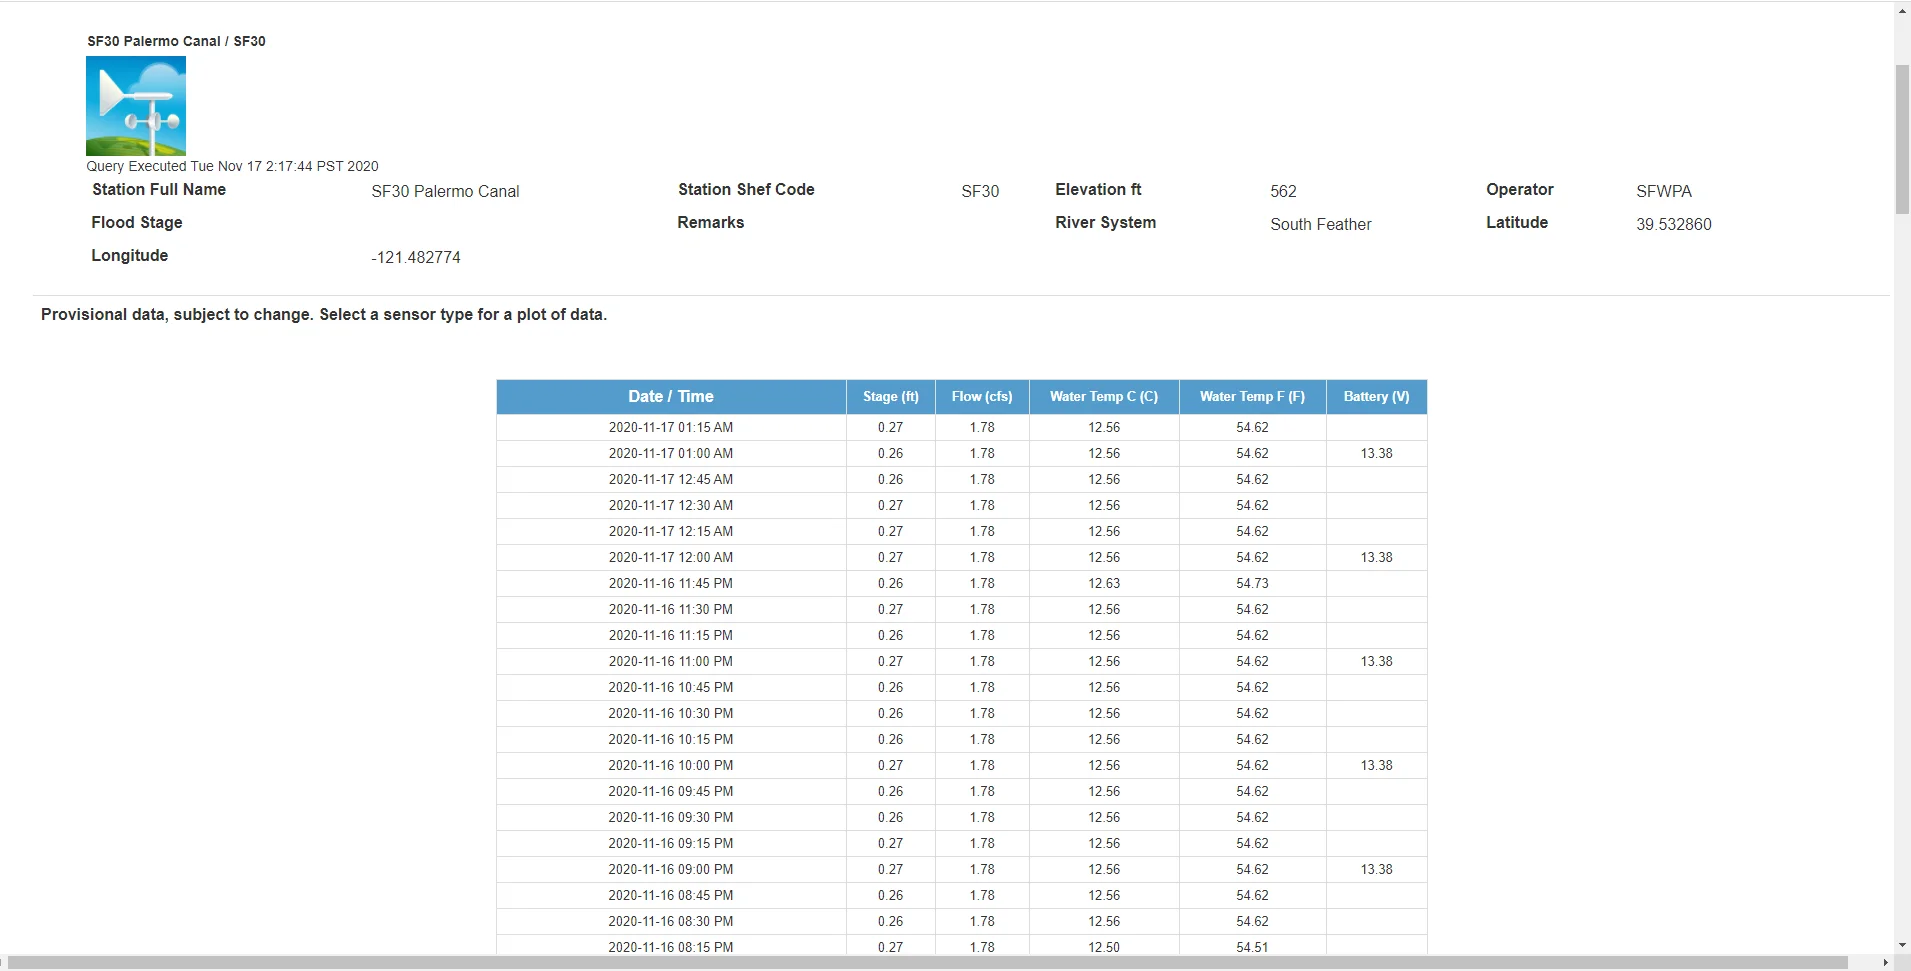
Task: Click date cell 2020-11-16 09:15 PM
Action: pyautogui.click(x=671, y=843)
